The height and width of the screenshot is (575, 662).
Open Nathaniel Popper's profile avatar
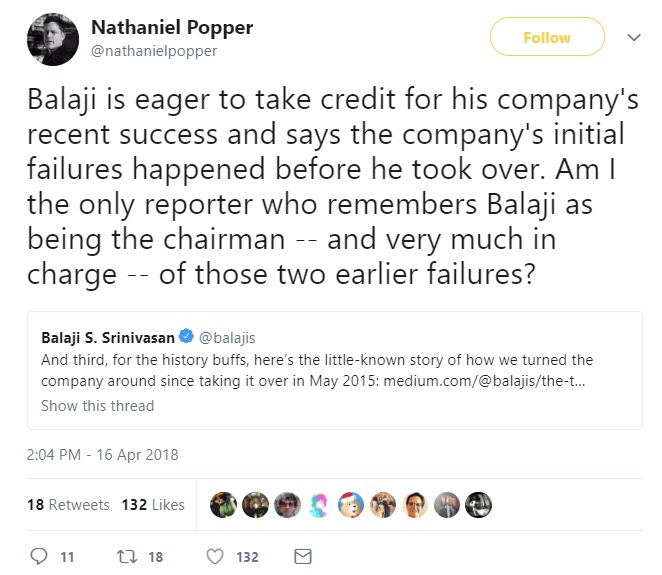(x=53, y=39)
